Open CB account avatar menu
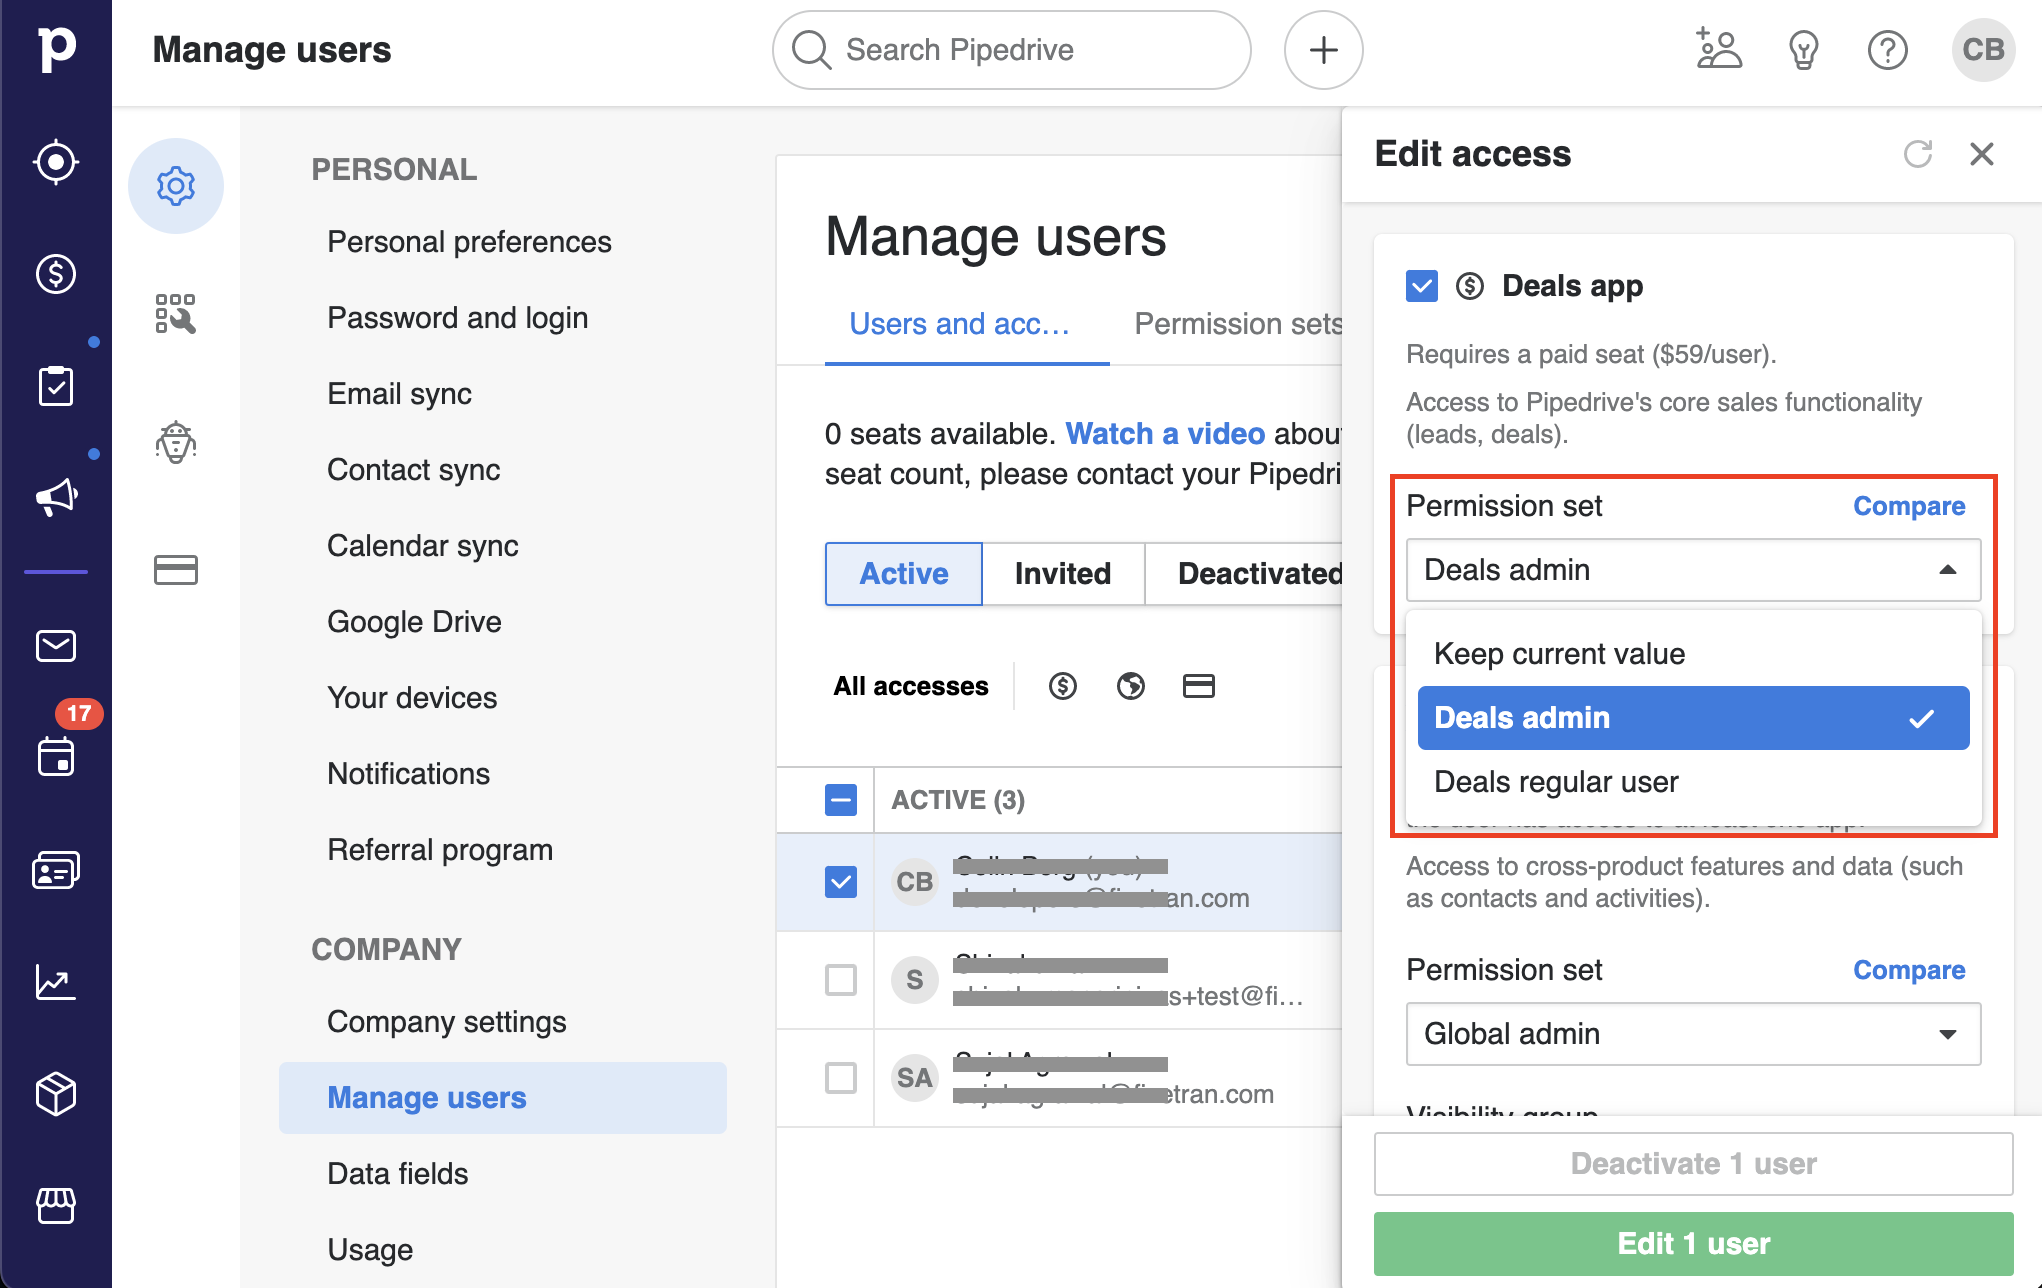The height and width of the screenshot is (1288, 2042). click(x=1983, y=50)
